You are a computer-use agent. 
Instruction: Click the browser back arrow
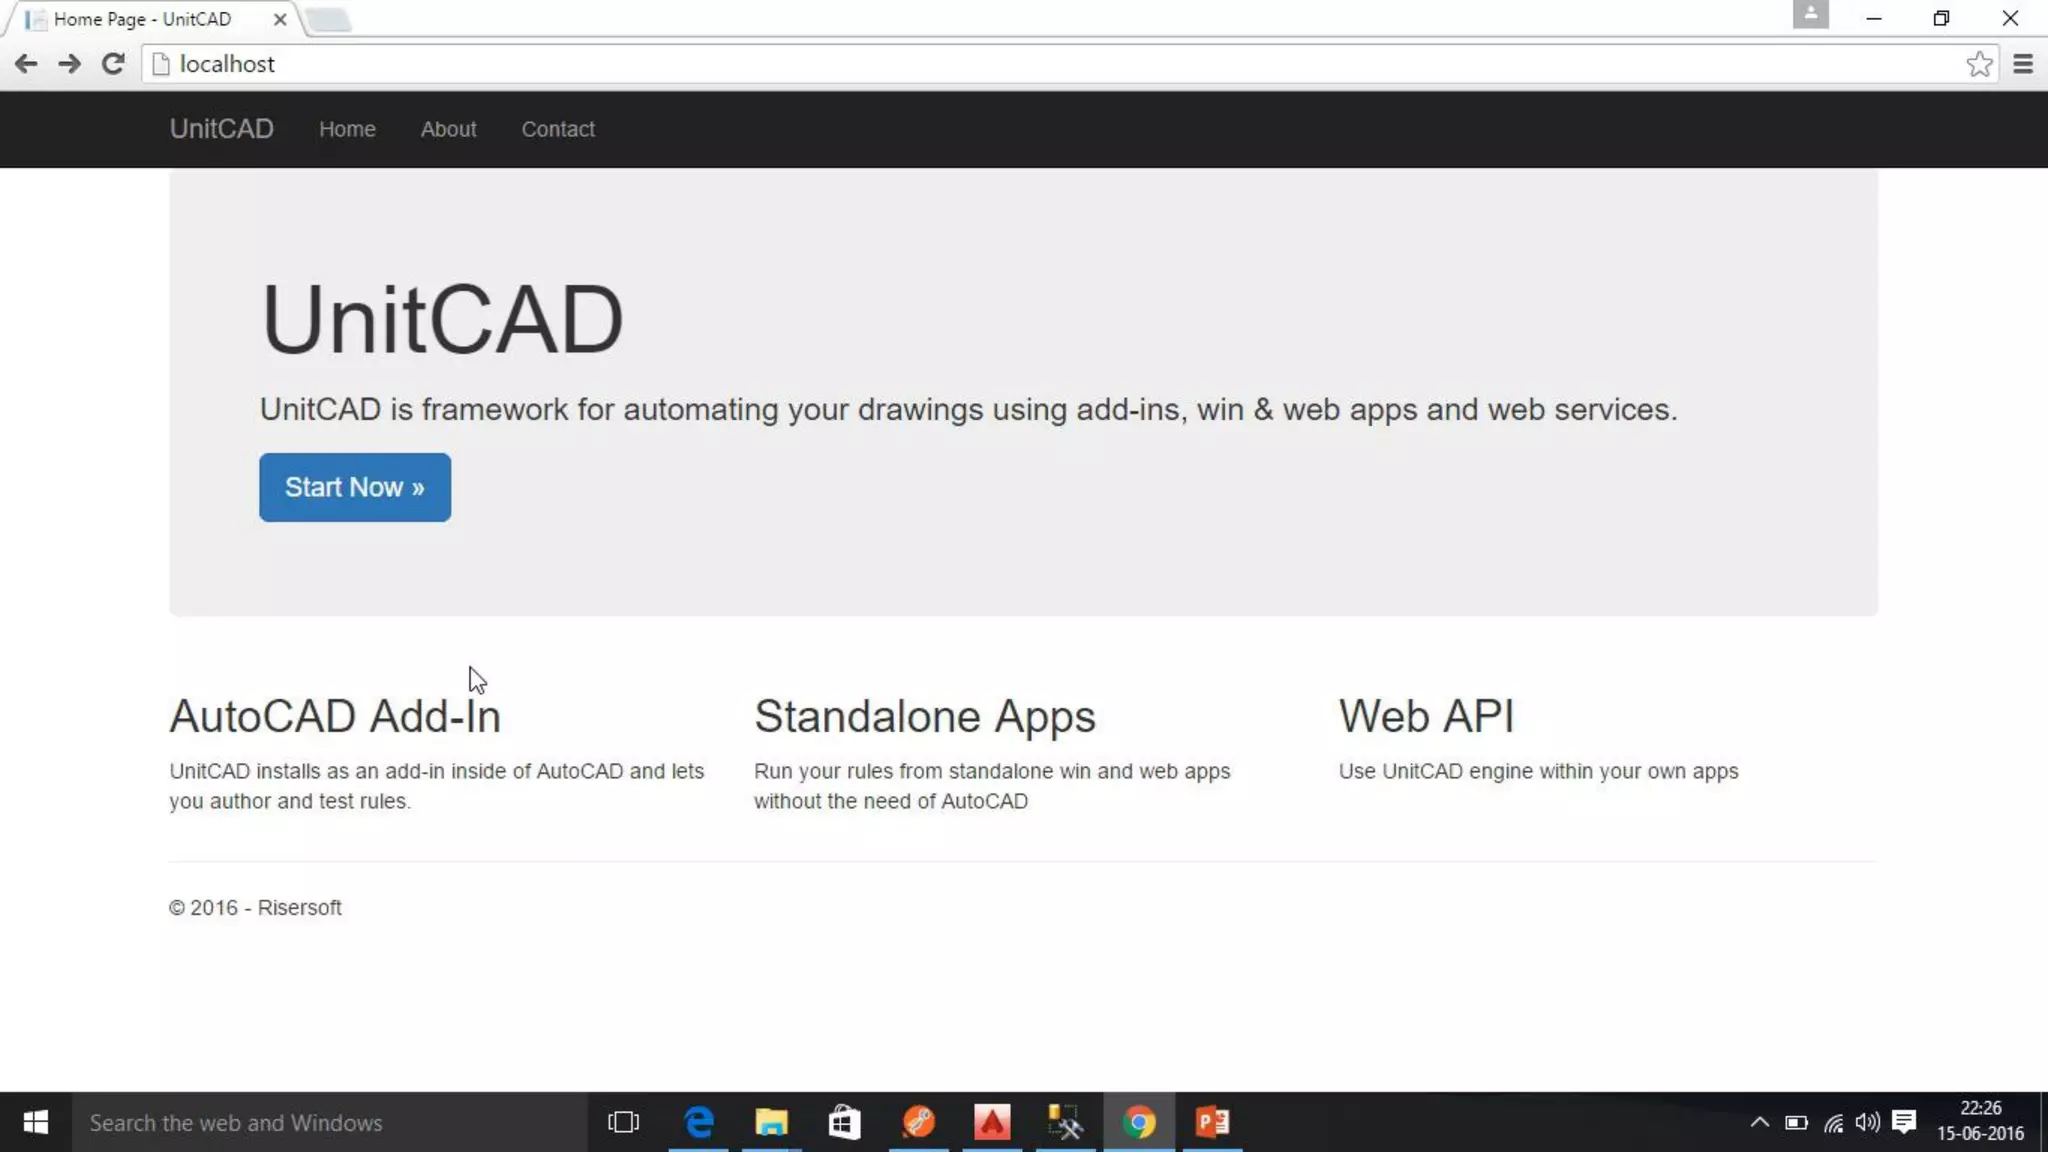coord(26,64)
